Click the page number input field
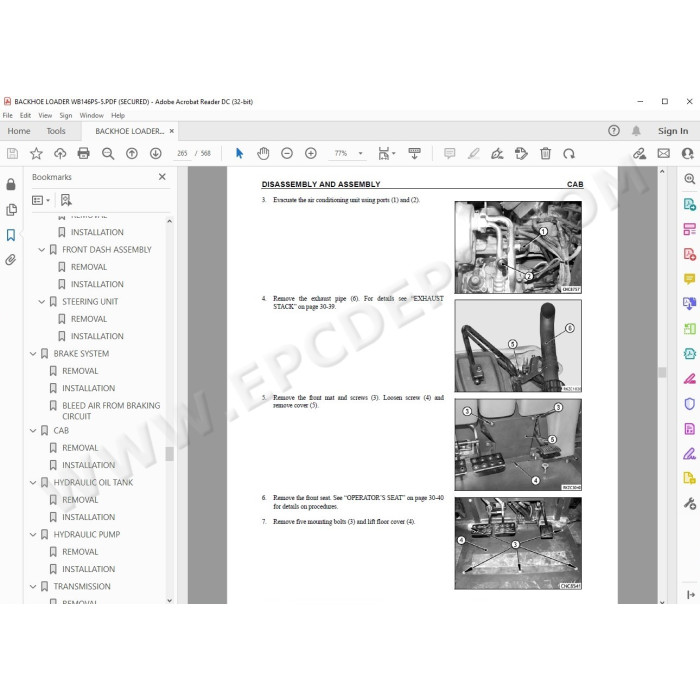 click(x=182, y=154)
